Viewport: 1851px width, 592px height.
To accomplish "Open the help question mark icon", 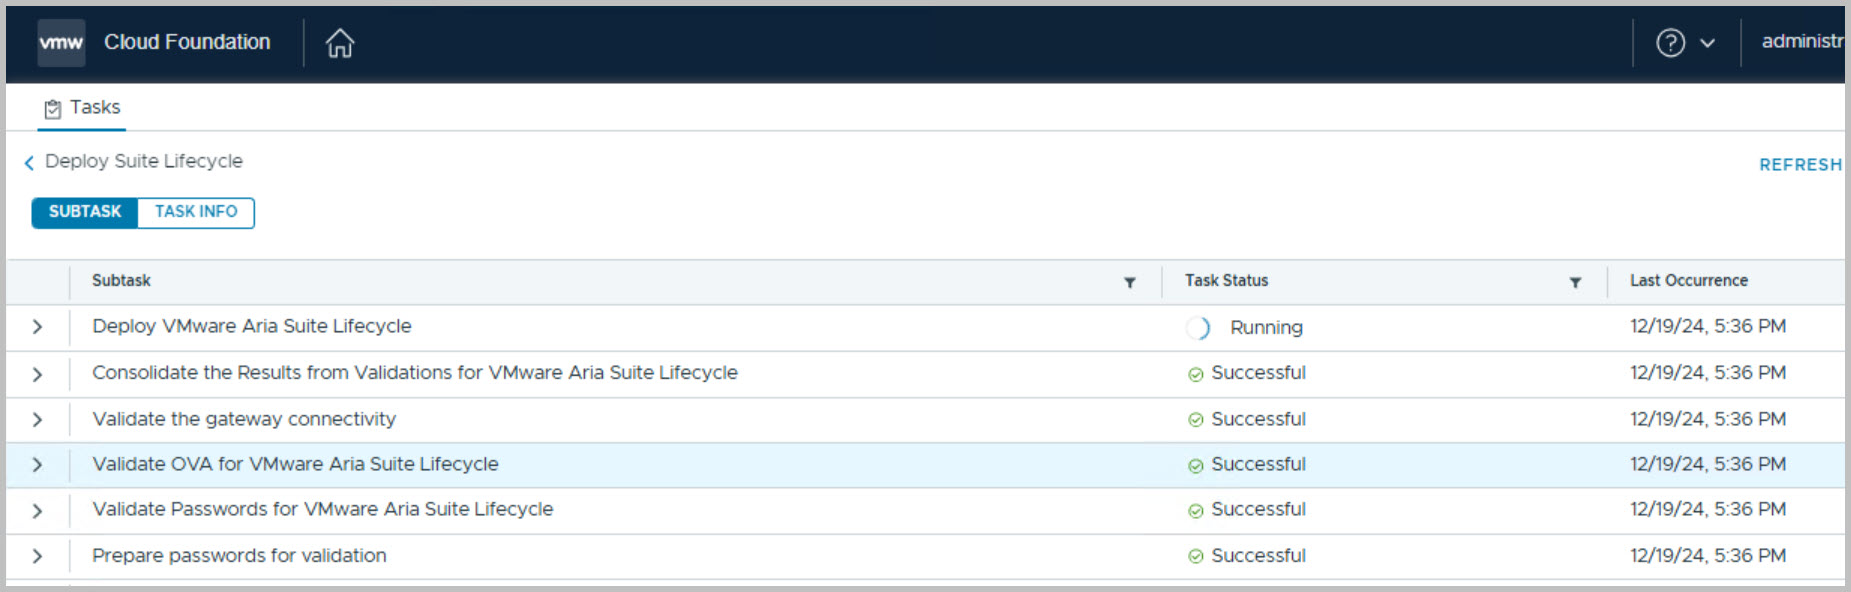I will (1670, 43).
